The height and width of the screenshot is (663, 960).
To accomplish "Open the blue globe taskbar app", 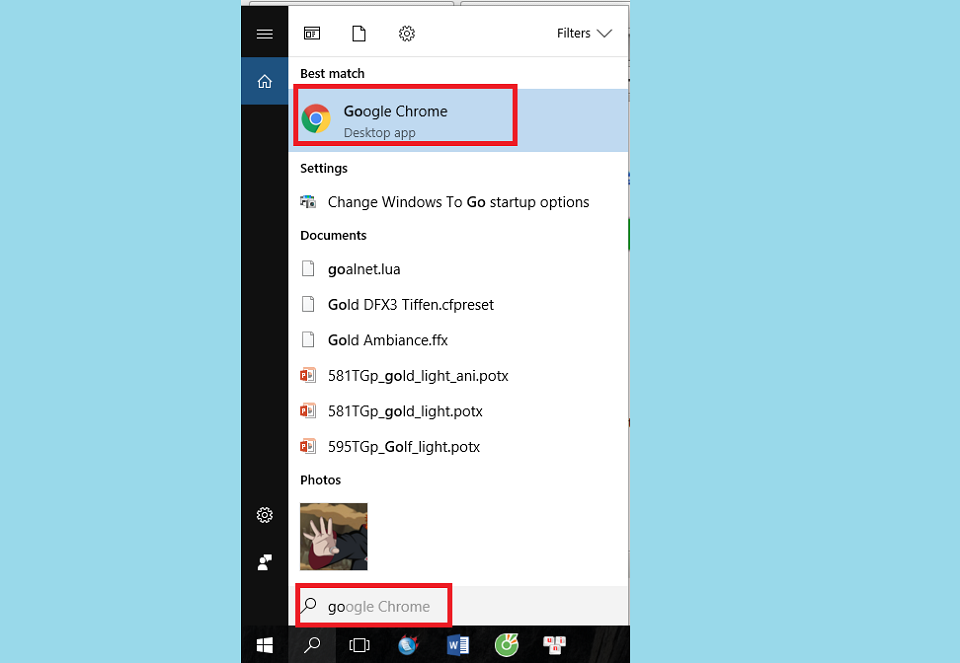I will (408, 645).
